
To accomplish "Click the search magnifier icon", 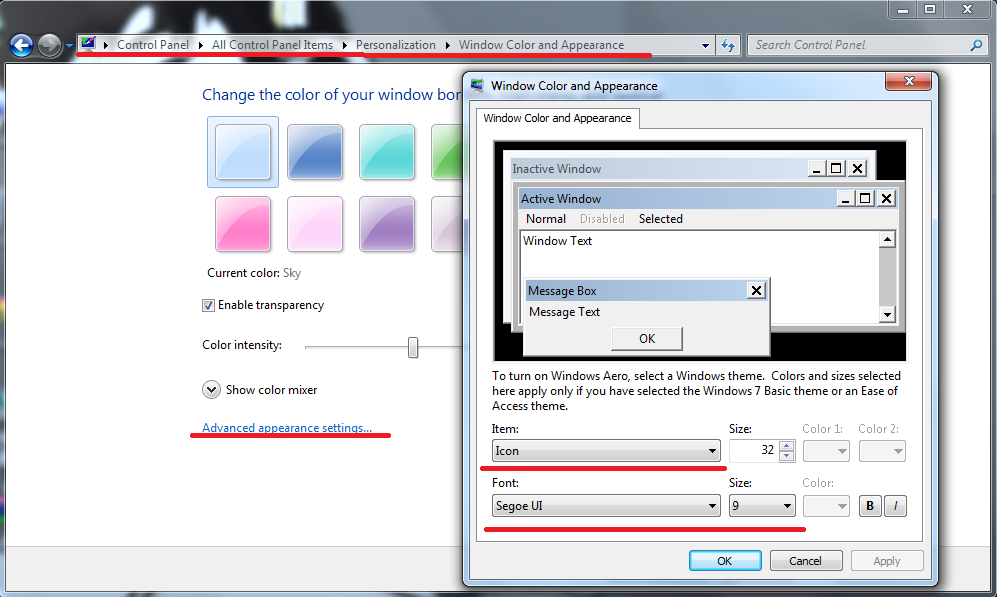I will [x=976, y=45].
